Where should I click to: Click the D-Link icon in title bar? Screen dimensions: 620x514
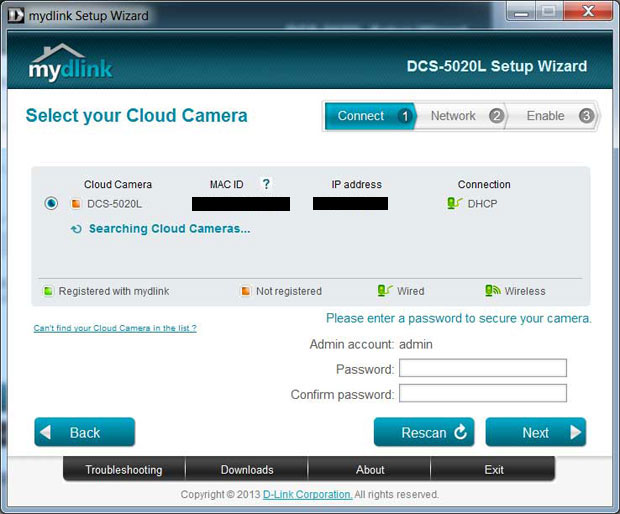point(16,15)
